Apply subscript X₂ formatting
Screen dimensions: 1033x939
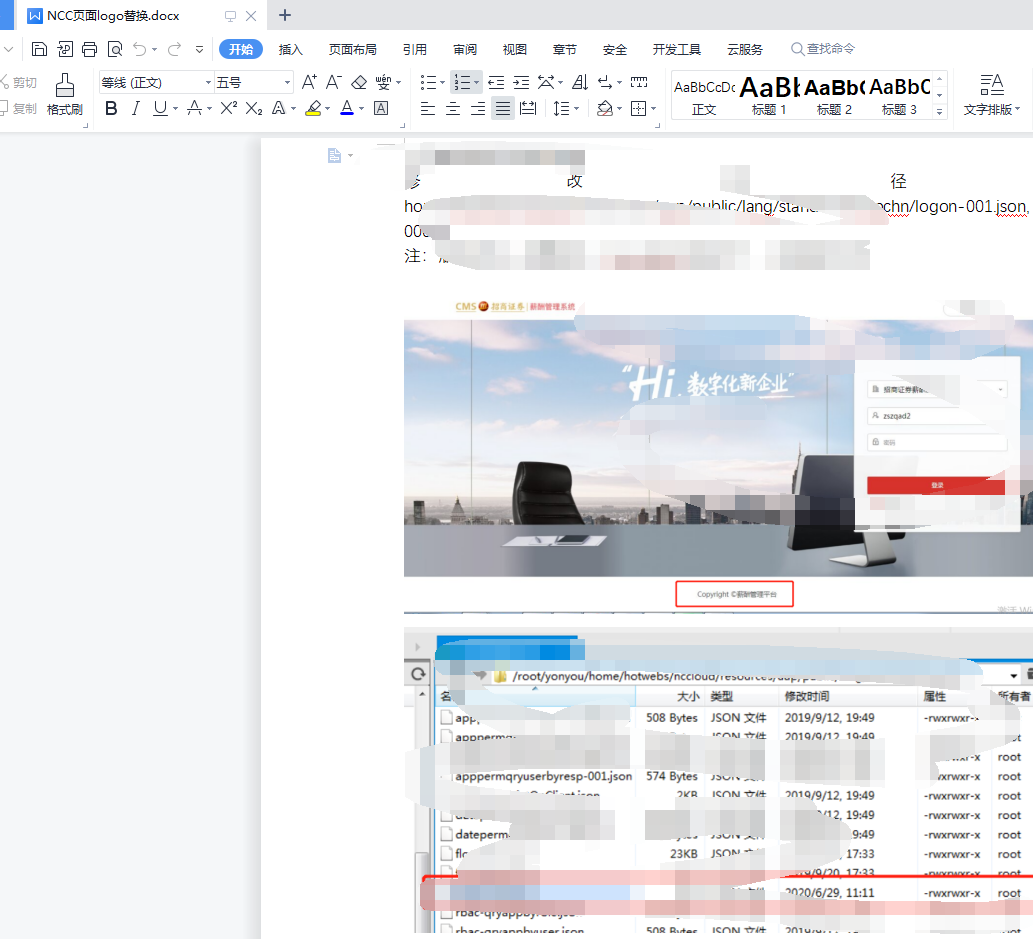pos(254,108)
